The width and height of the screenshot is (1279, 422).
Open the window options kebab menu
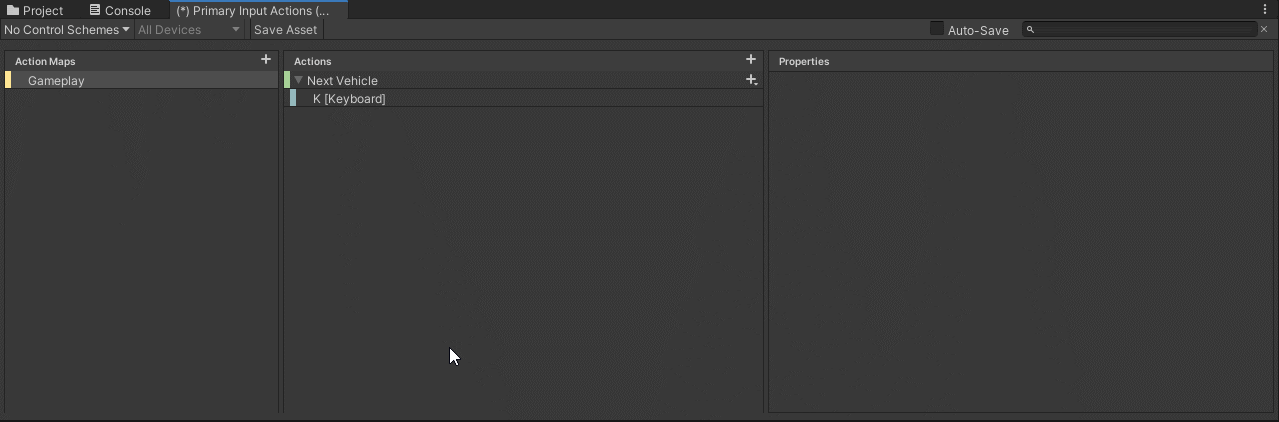(x=1265, y=9)
